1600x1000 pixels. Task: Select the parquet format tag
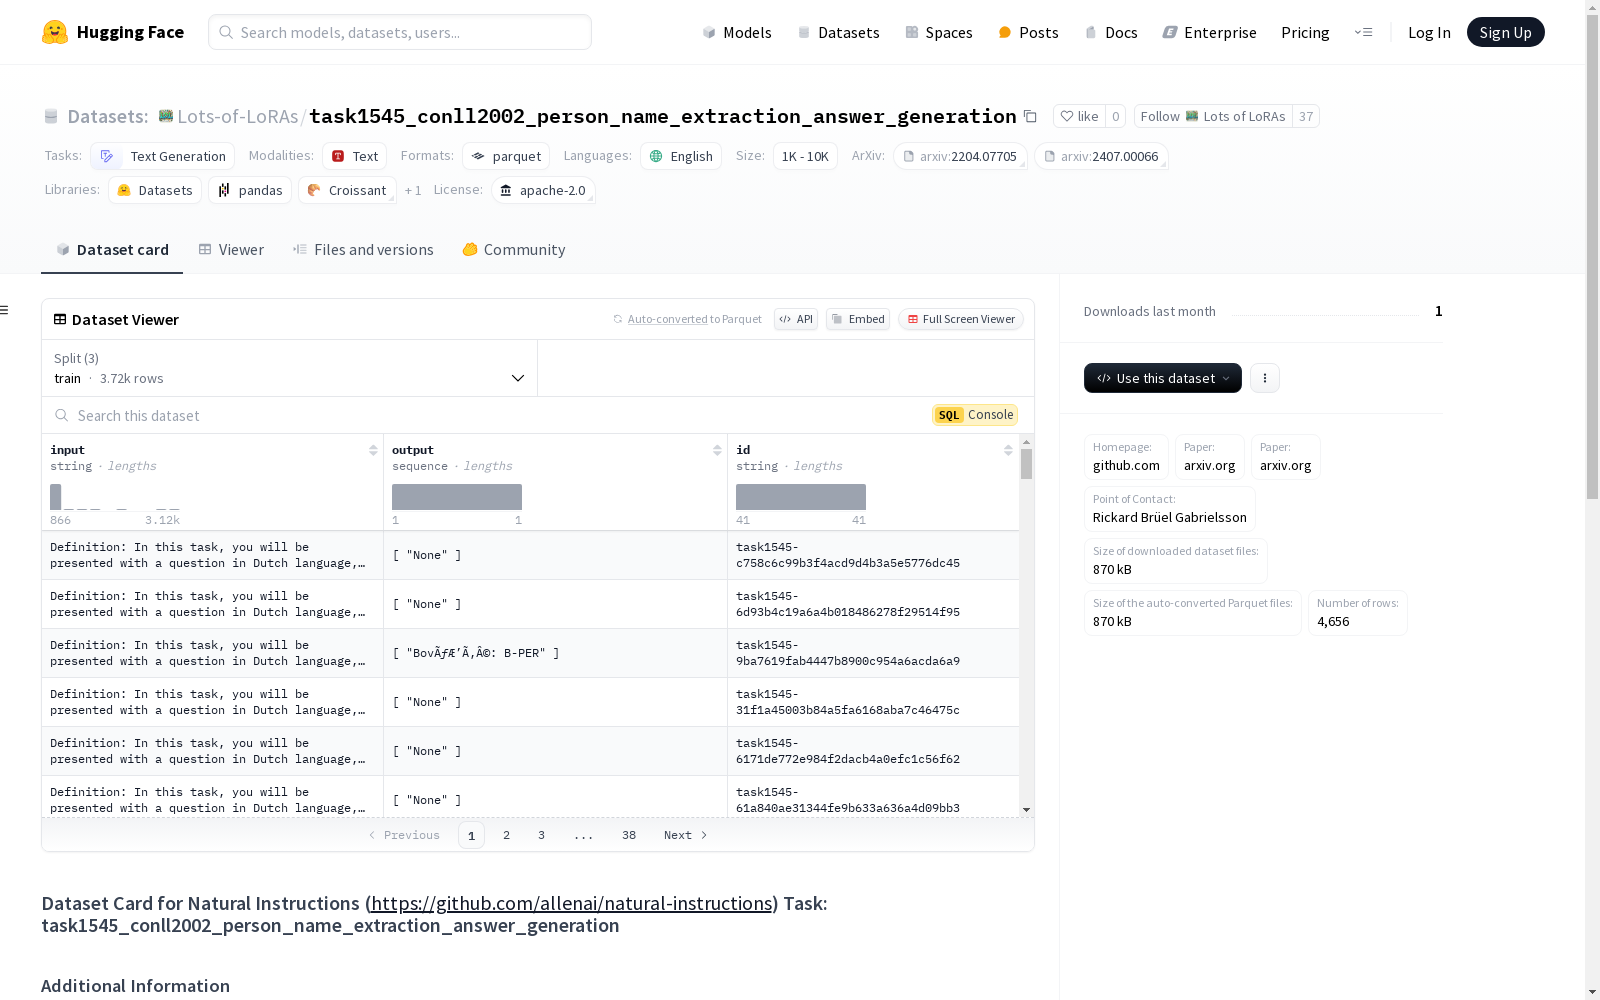(x=506, y=156)
